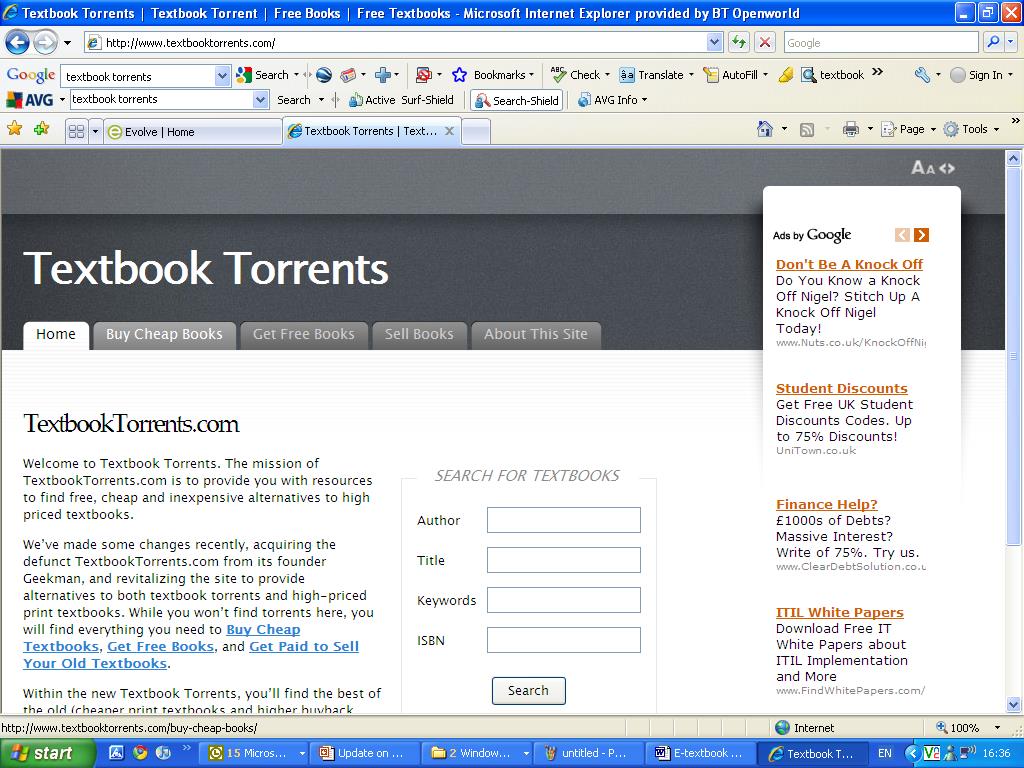Select the Home tab on the site
This screenshot has height=768, width=1024.
(x=56, y=334)
